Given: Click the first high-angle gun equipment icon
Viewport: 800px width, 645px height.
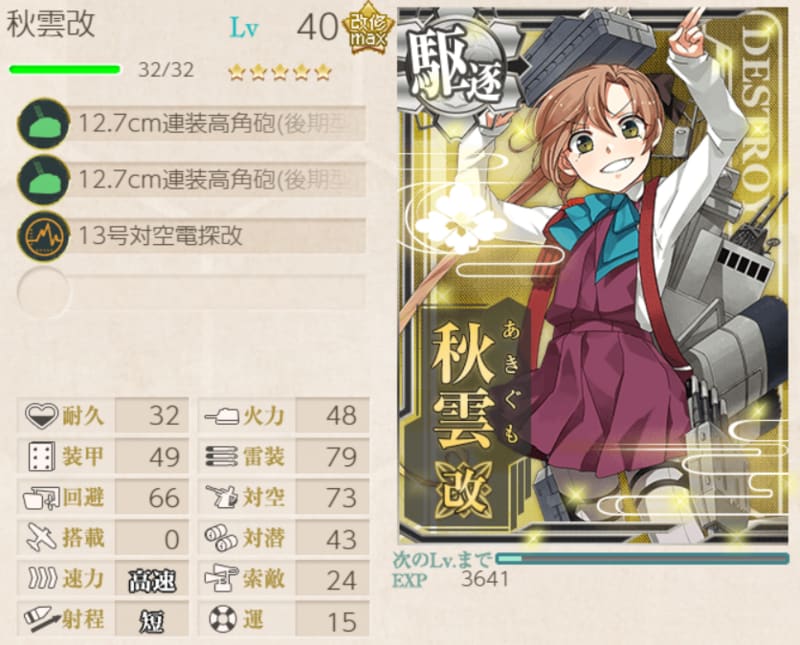Looking at the screenshot, I should pyautogui.click(x=43, y=123).
